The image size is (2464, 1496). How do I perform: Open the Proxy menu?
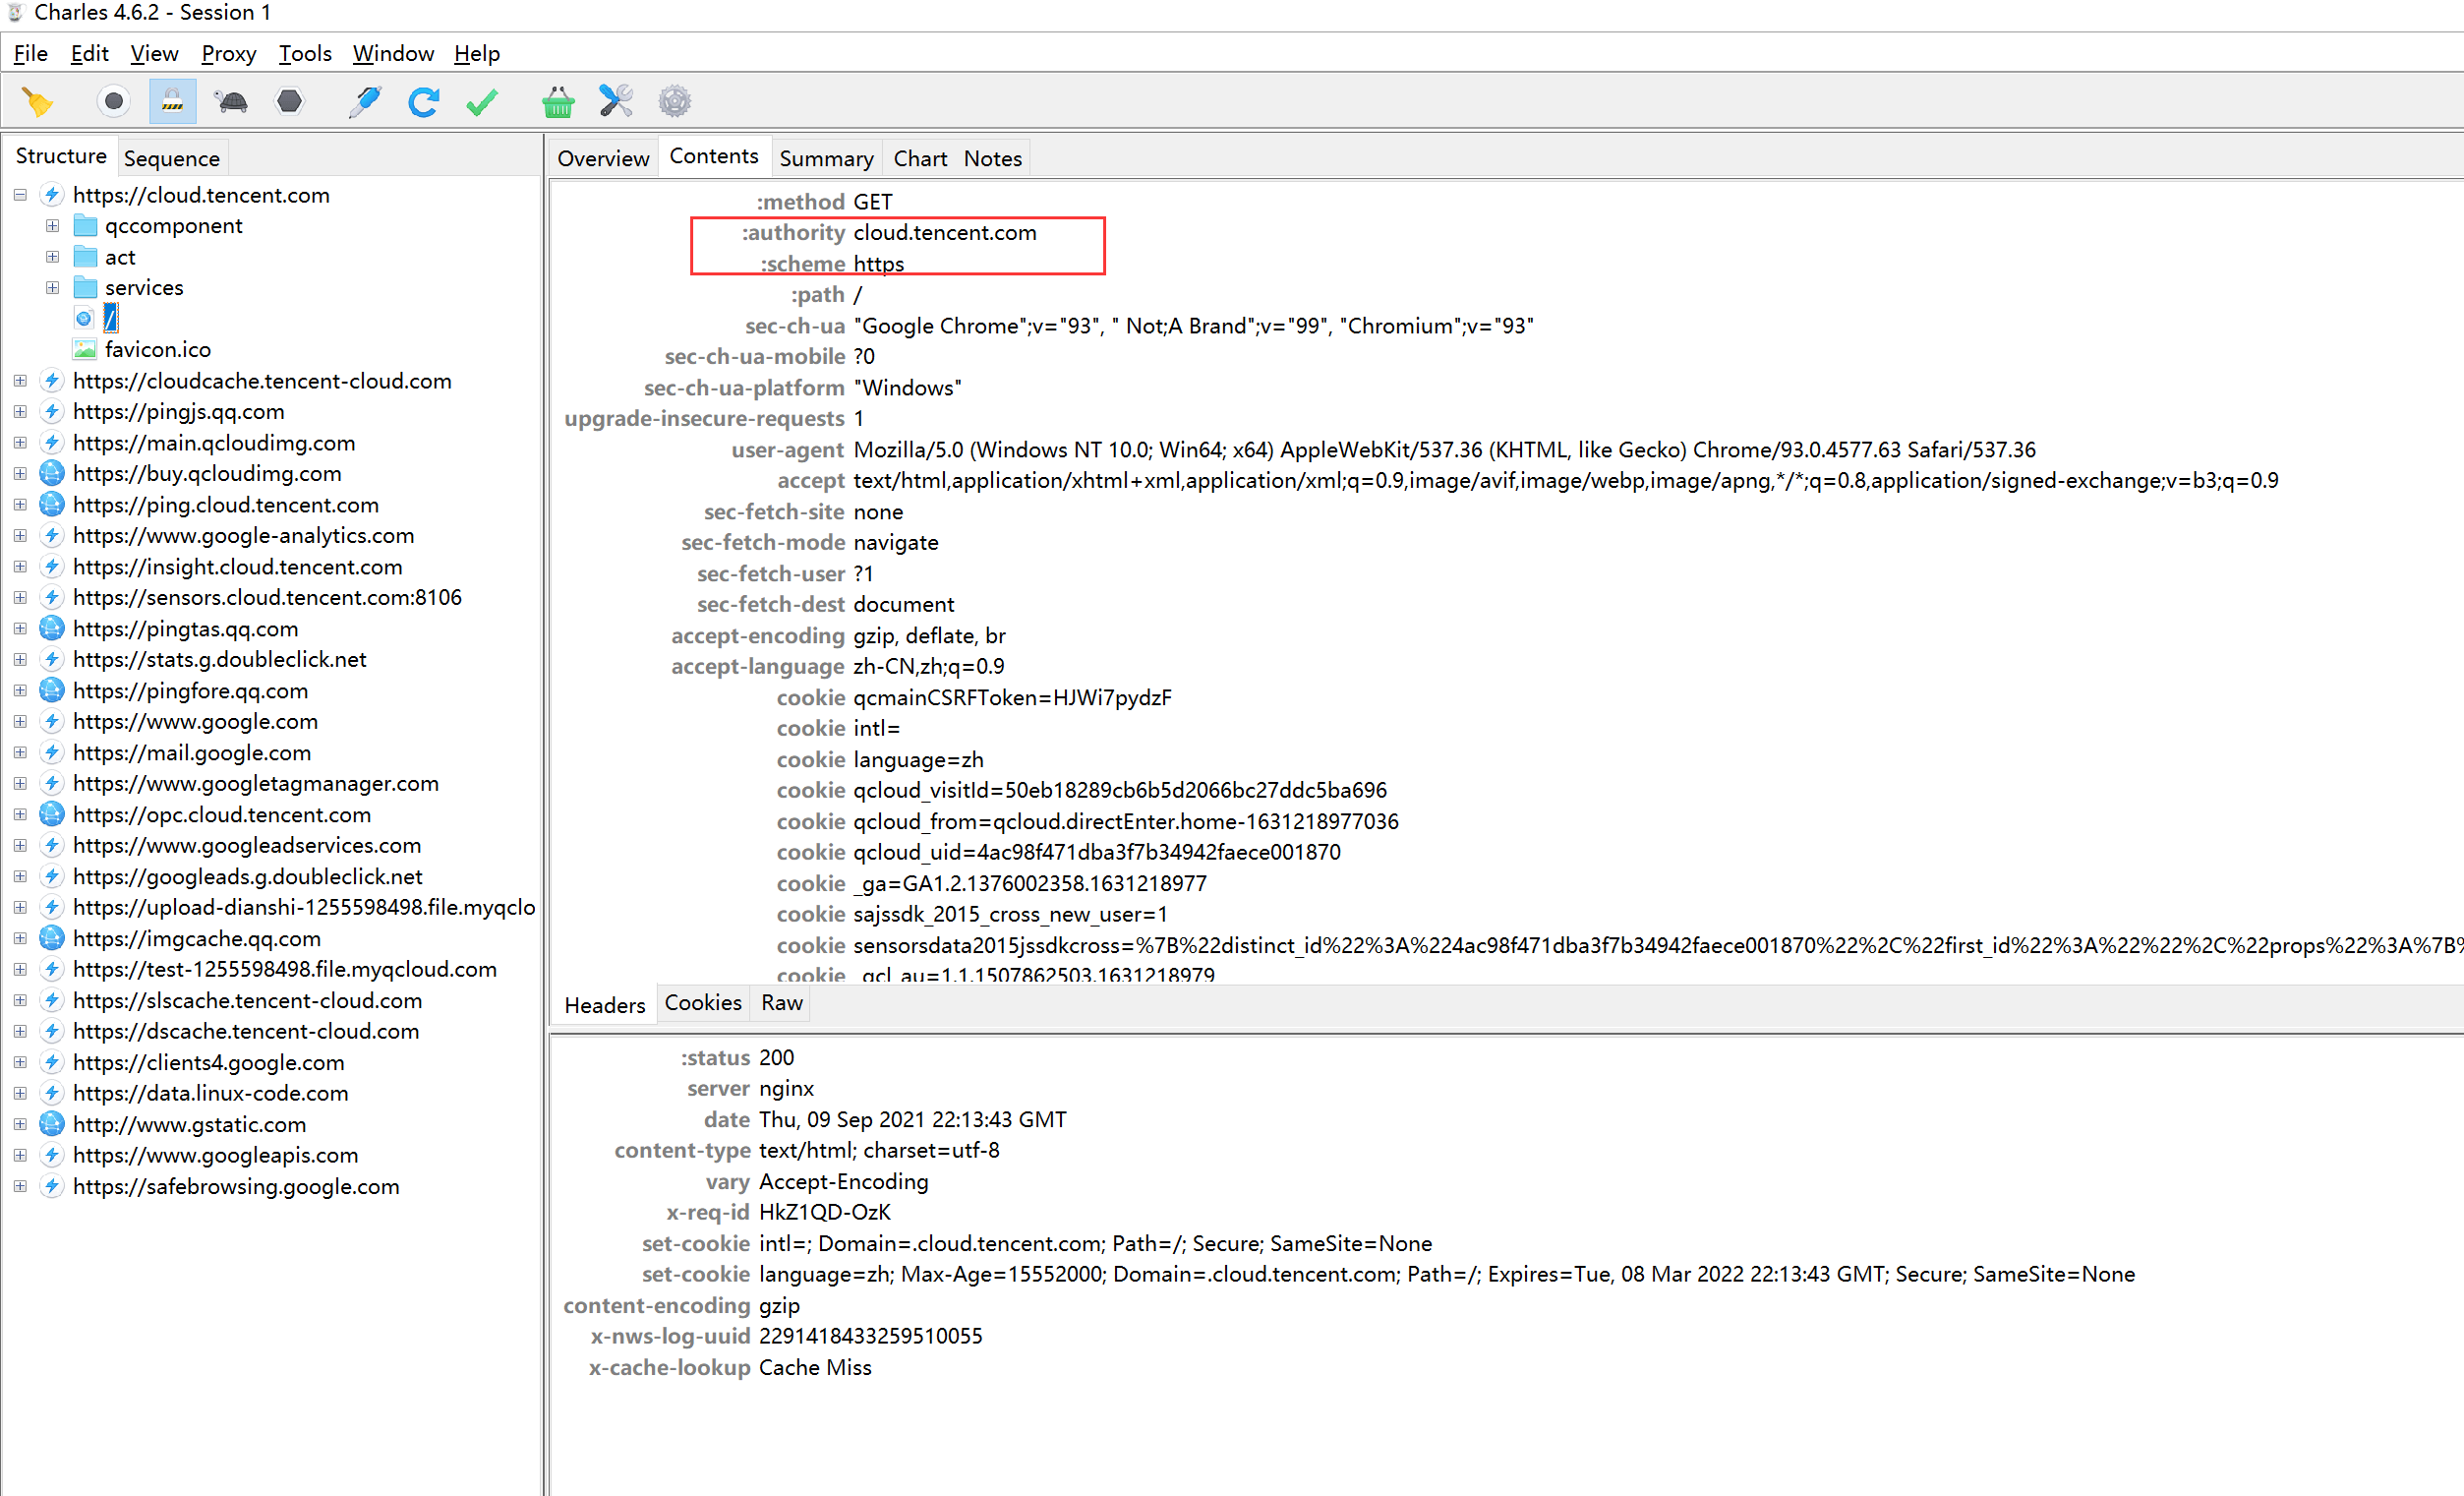tap(228, 53)
